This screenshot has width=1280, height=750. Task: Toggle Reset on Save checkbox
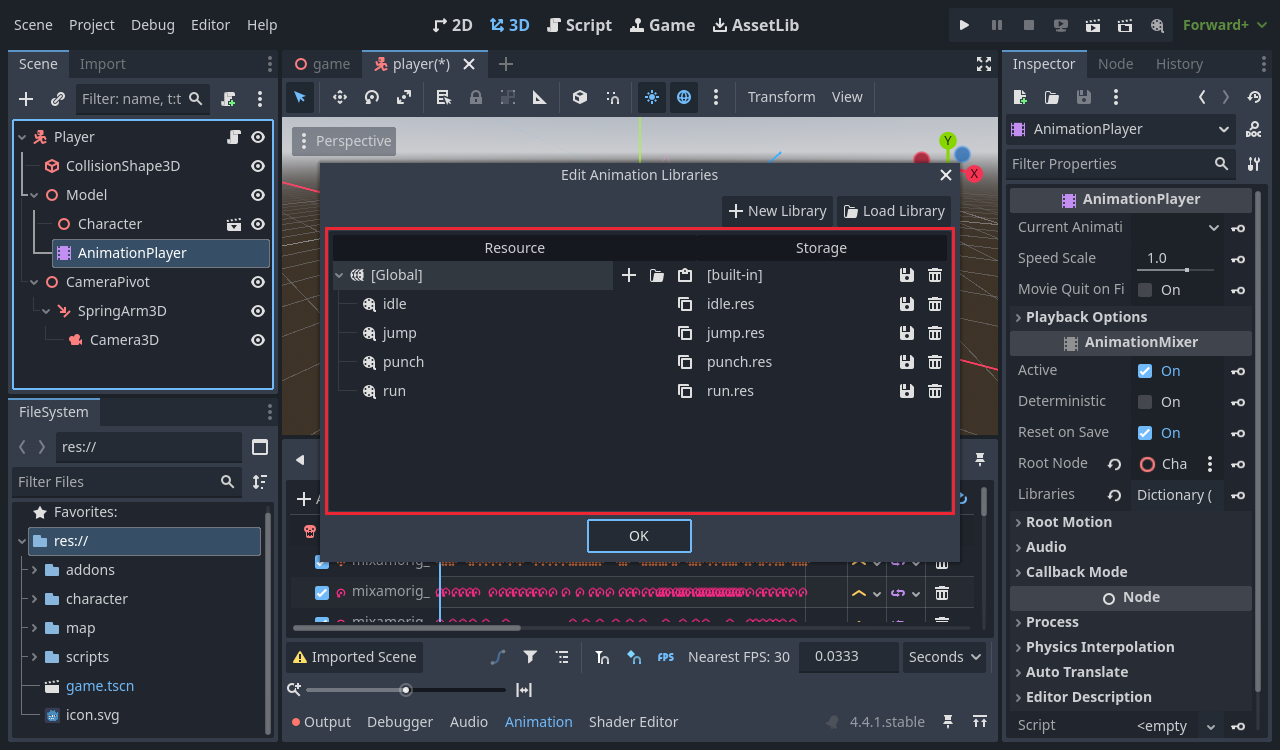pos(1145,433)
